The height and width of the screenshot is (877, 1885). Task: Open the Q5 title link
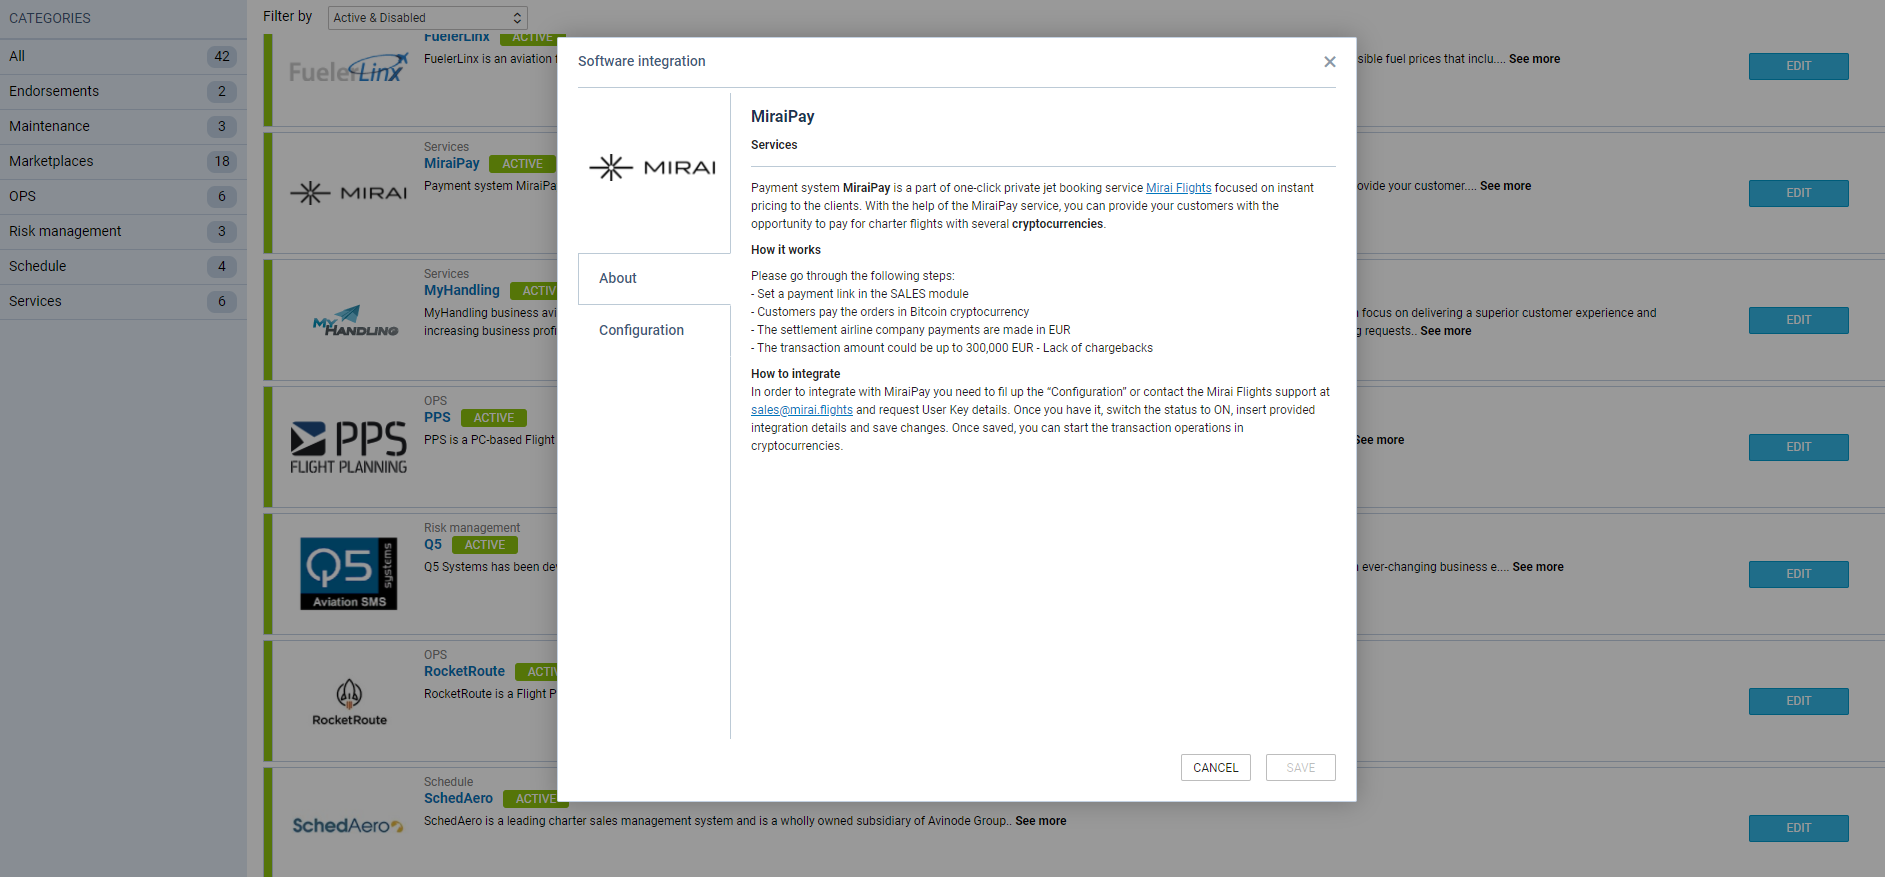pyautogui.click(x=432, y=544)
